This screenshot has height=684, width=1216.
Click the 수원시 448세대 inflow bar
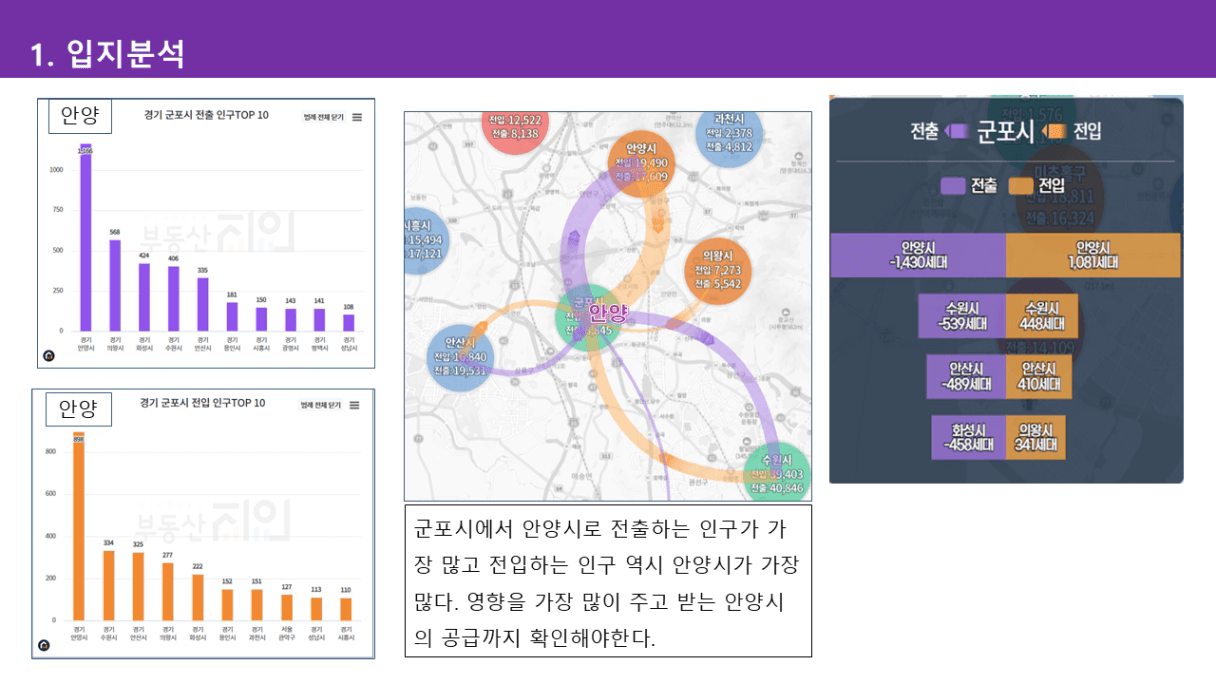(x=1041, y=316)
